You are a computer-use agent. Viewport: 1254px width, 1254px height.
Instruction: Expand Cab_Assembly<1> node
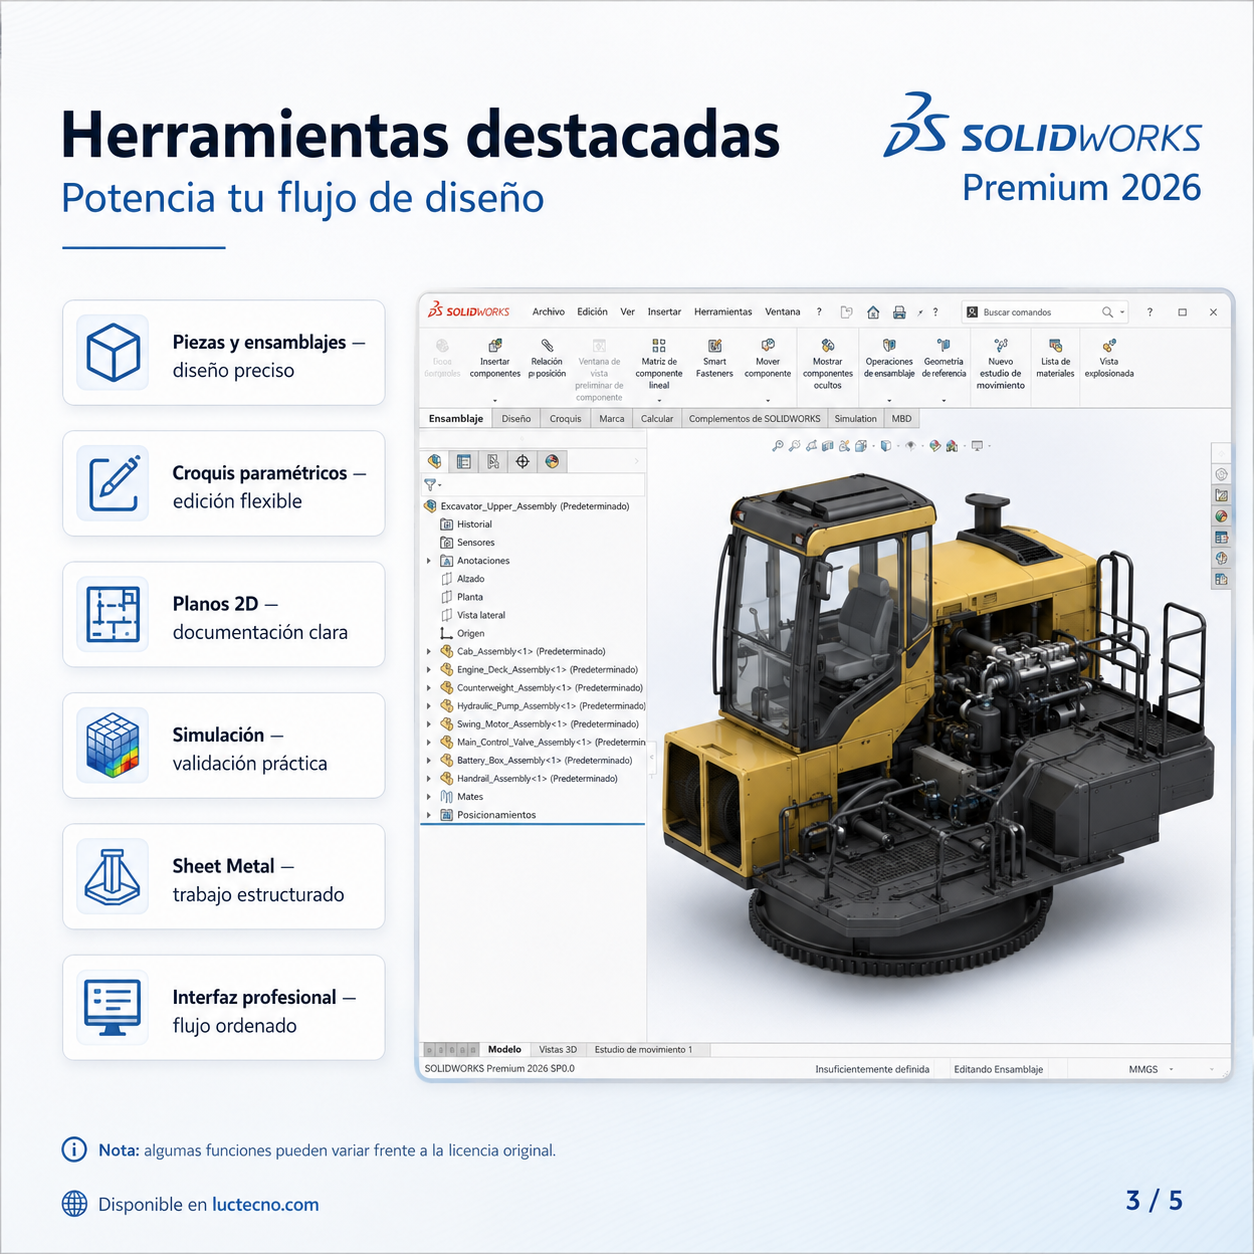point(429,651)
